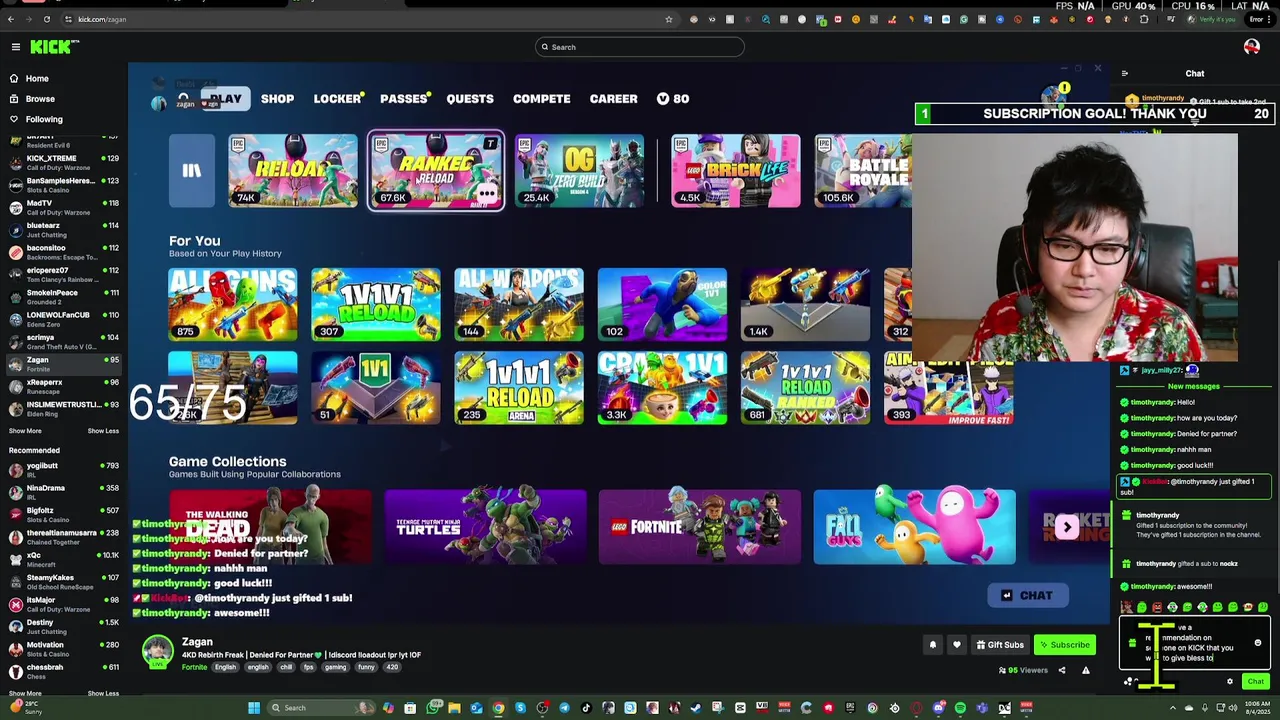The height and width of the screenshot is (720, 1280).
Task: Open xQc recommended channel
Action: (x=63, y=559)
